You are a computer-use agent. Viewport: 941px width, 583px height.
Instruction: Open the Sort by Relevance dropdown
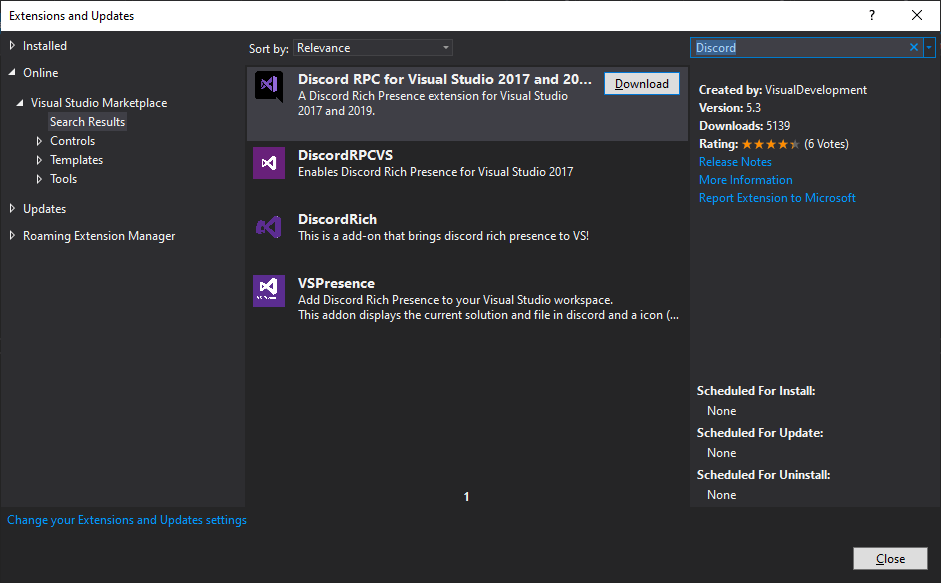[x=373, y=47]
